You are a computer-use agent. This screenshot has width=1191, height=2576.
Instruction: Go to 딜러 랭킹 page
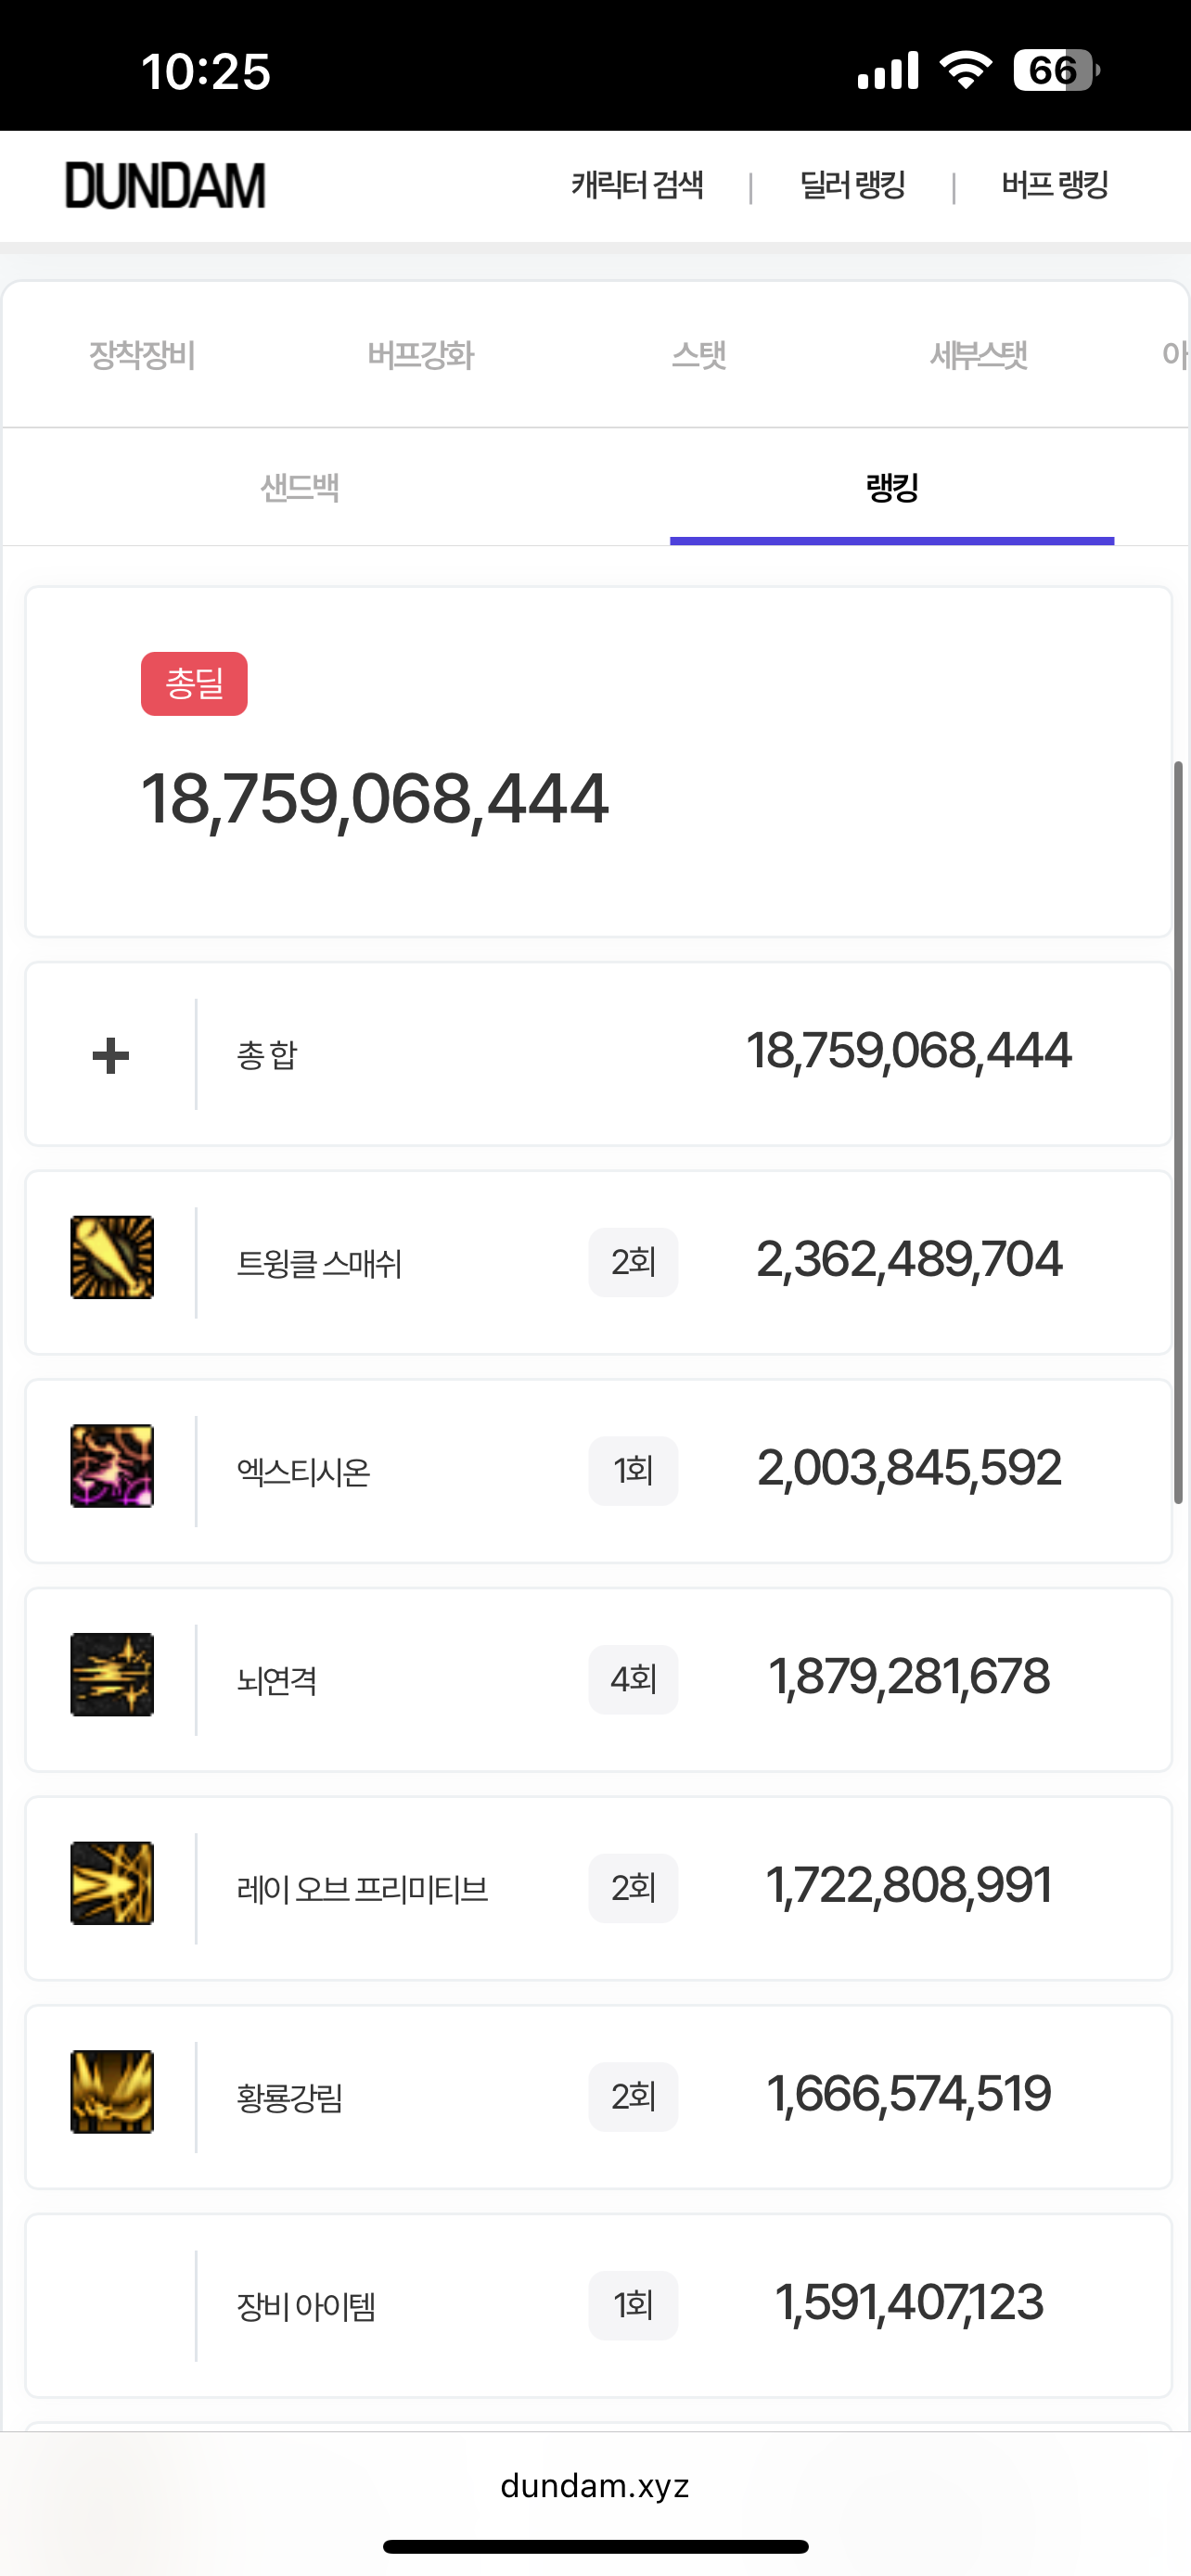tap(852, 186)
